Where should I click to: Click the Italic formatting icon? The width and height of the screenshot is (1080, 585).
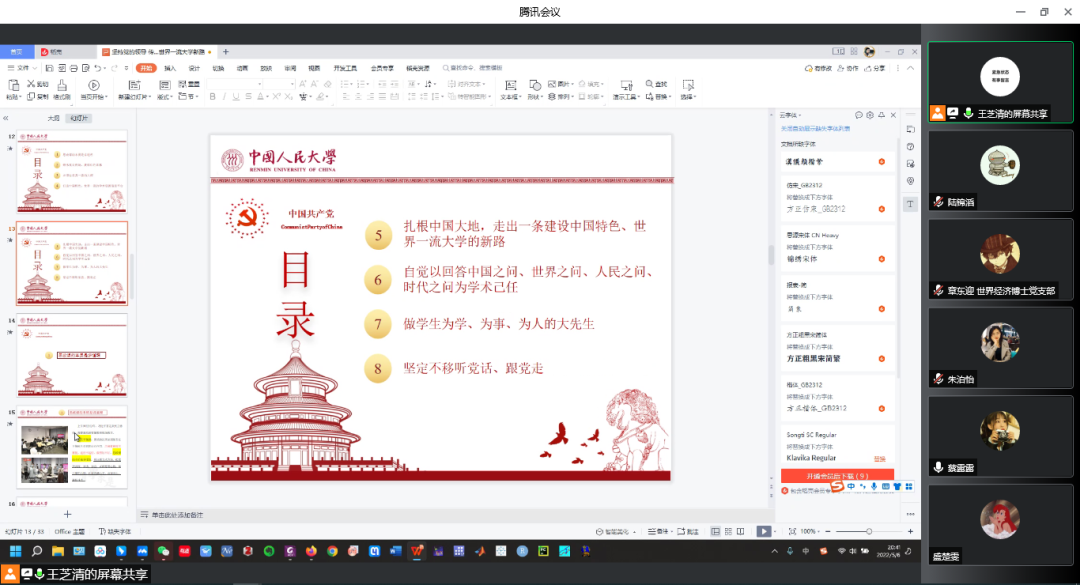224,97
